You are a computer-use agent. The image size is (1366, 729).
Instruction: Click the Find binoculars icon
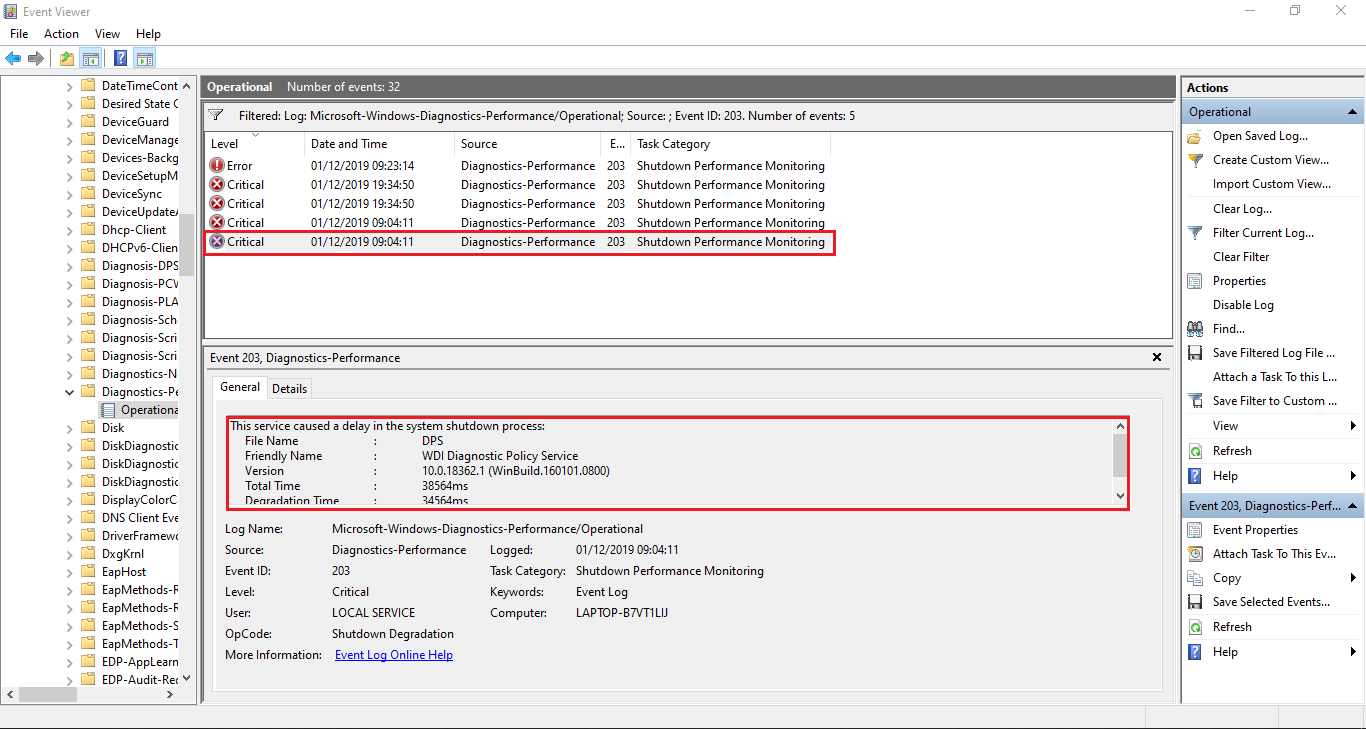tap(1195, 329)
